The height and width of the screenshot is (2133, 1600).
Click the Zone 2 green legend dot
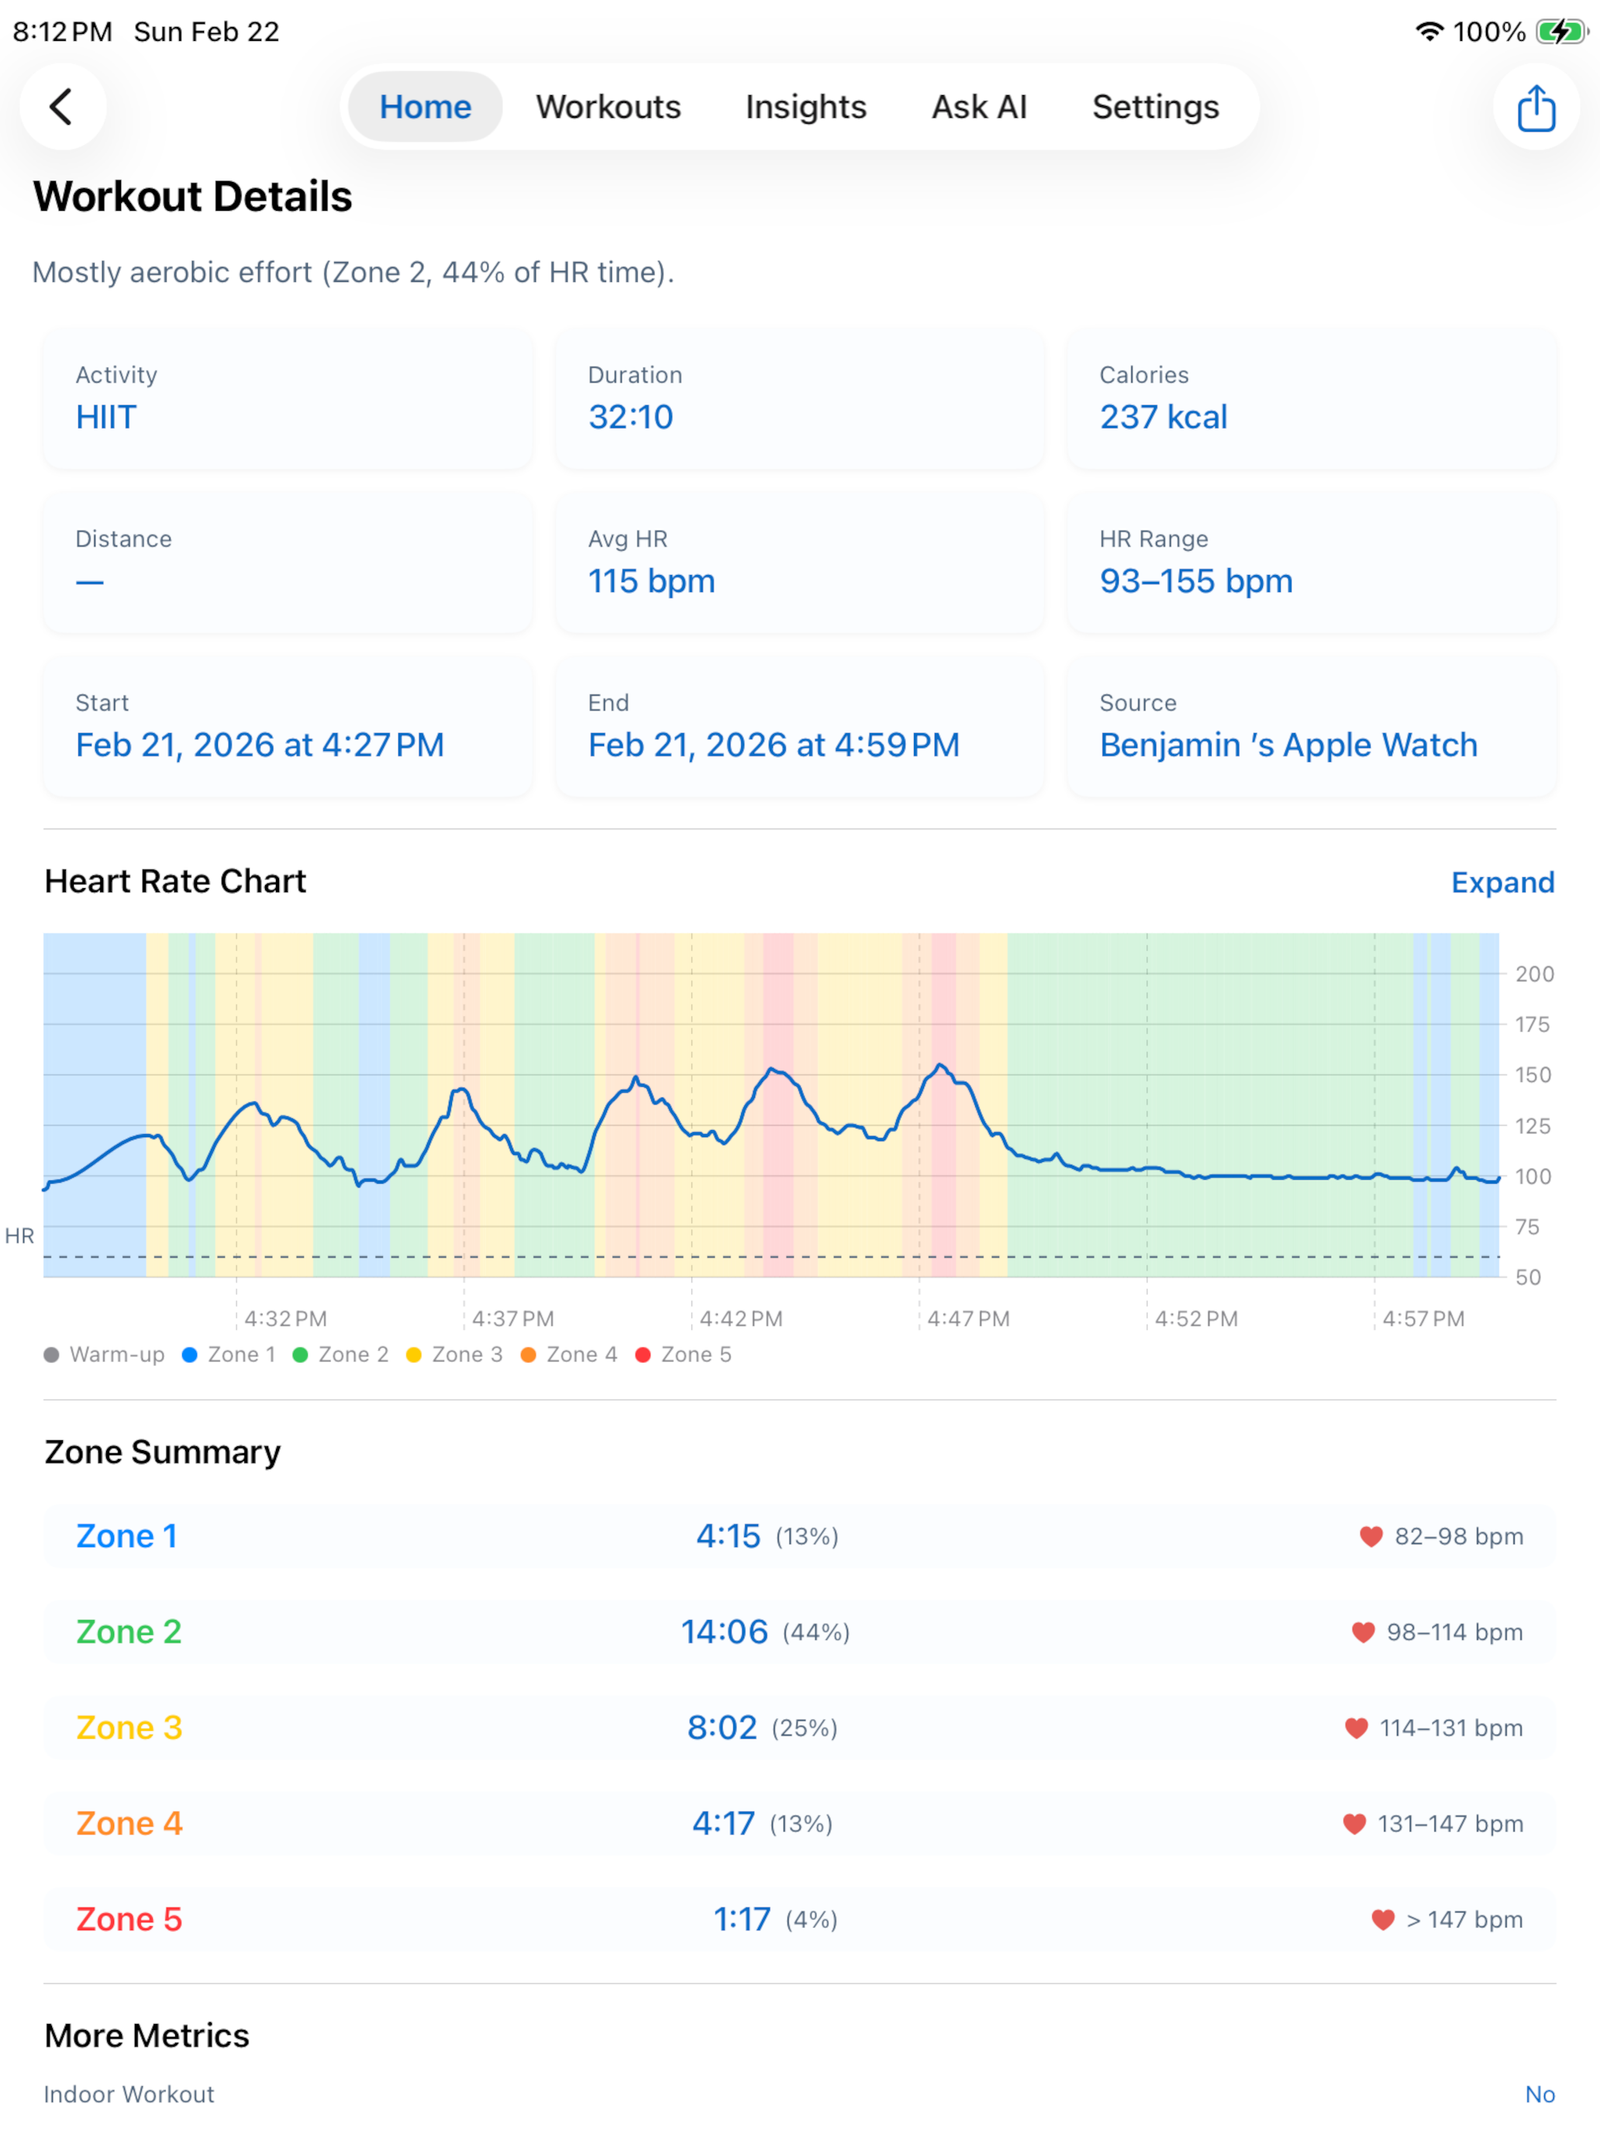click(x=300, y=1355)
